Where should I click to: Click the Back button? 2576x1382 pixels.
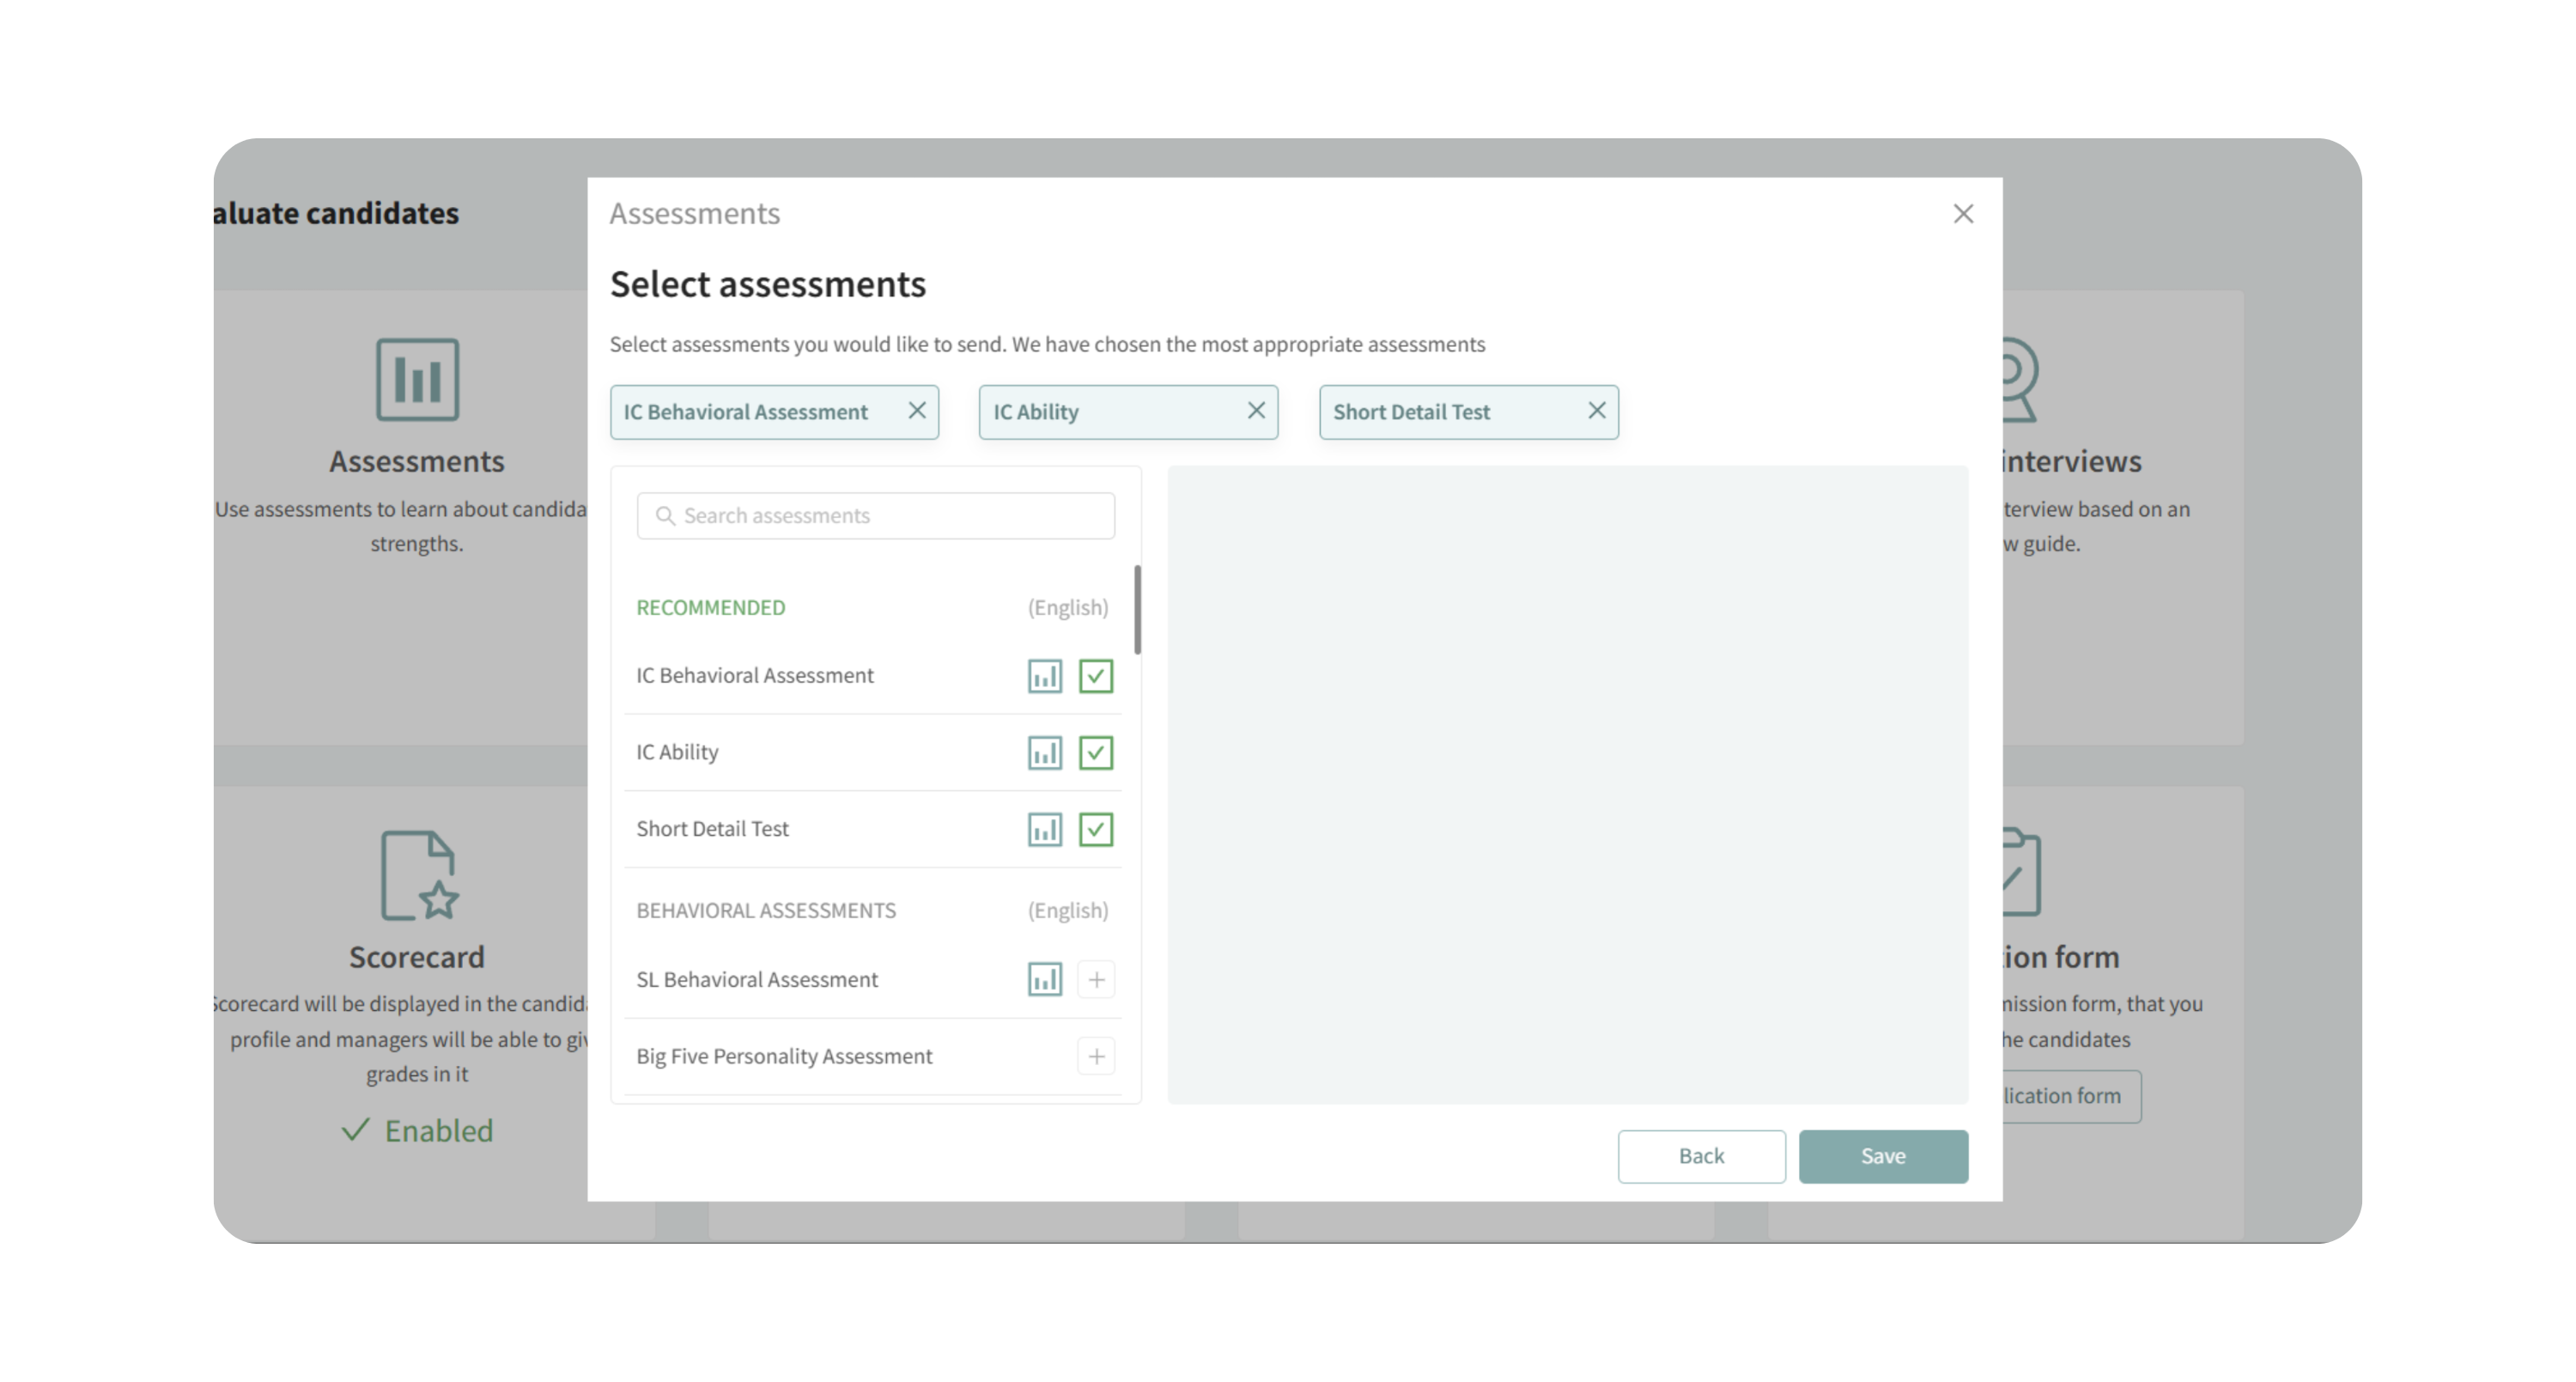1701,1156
